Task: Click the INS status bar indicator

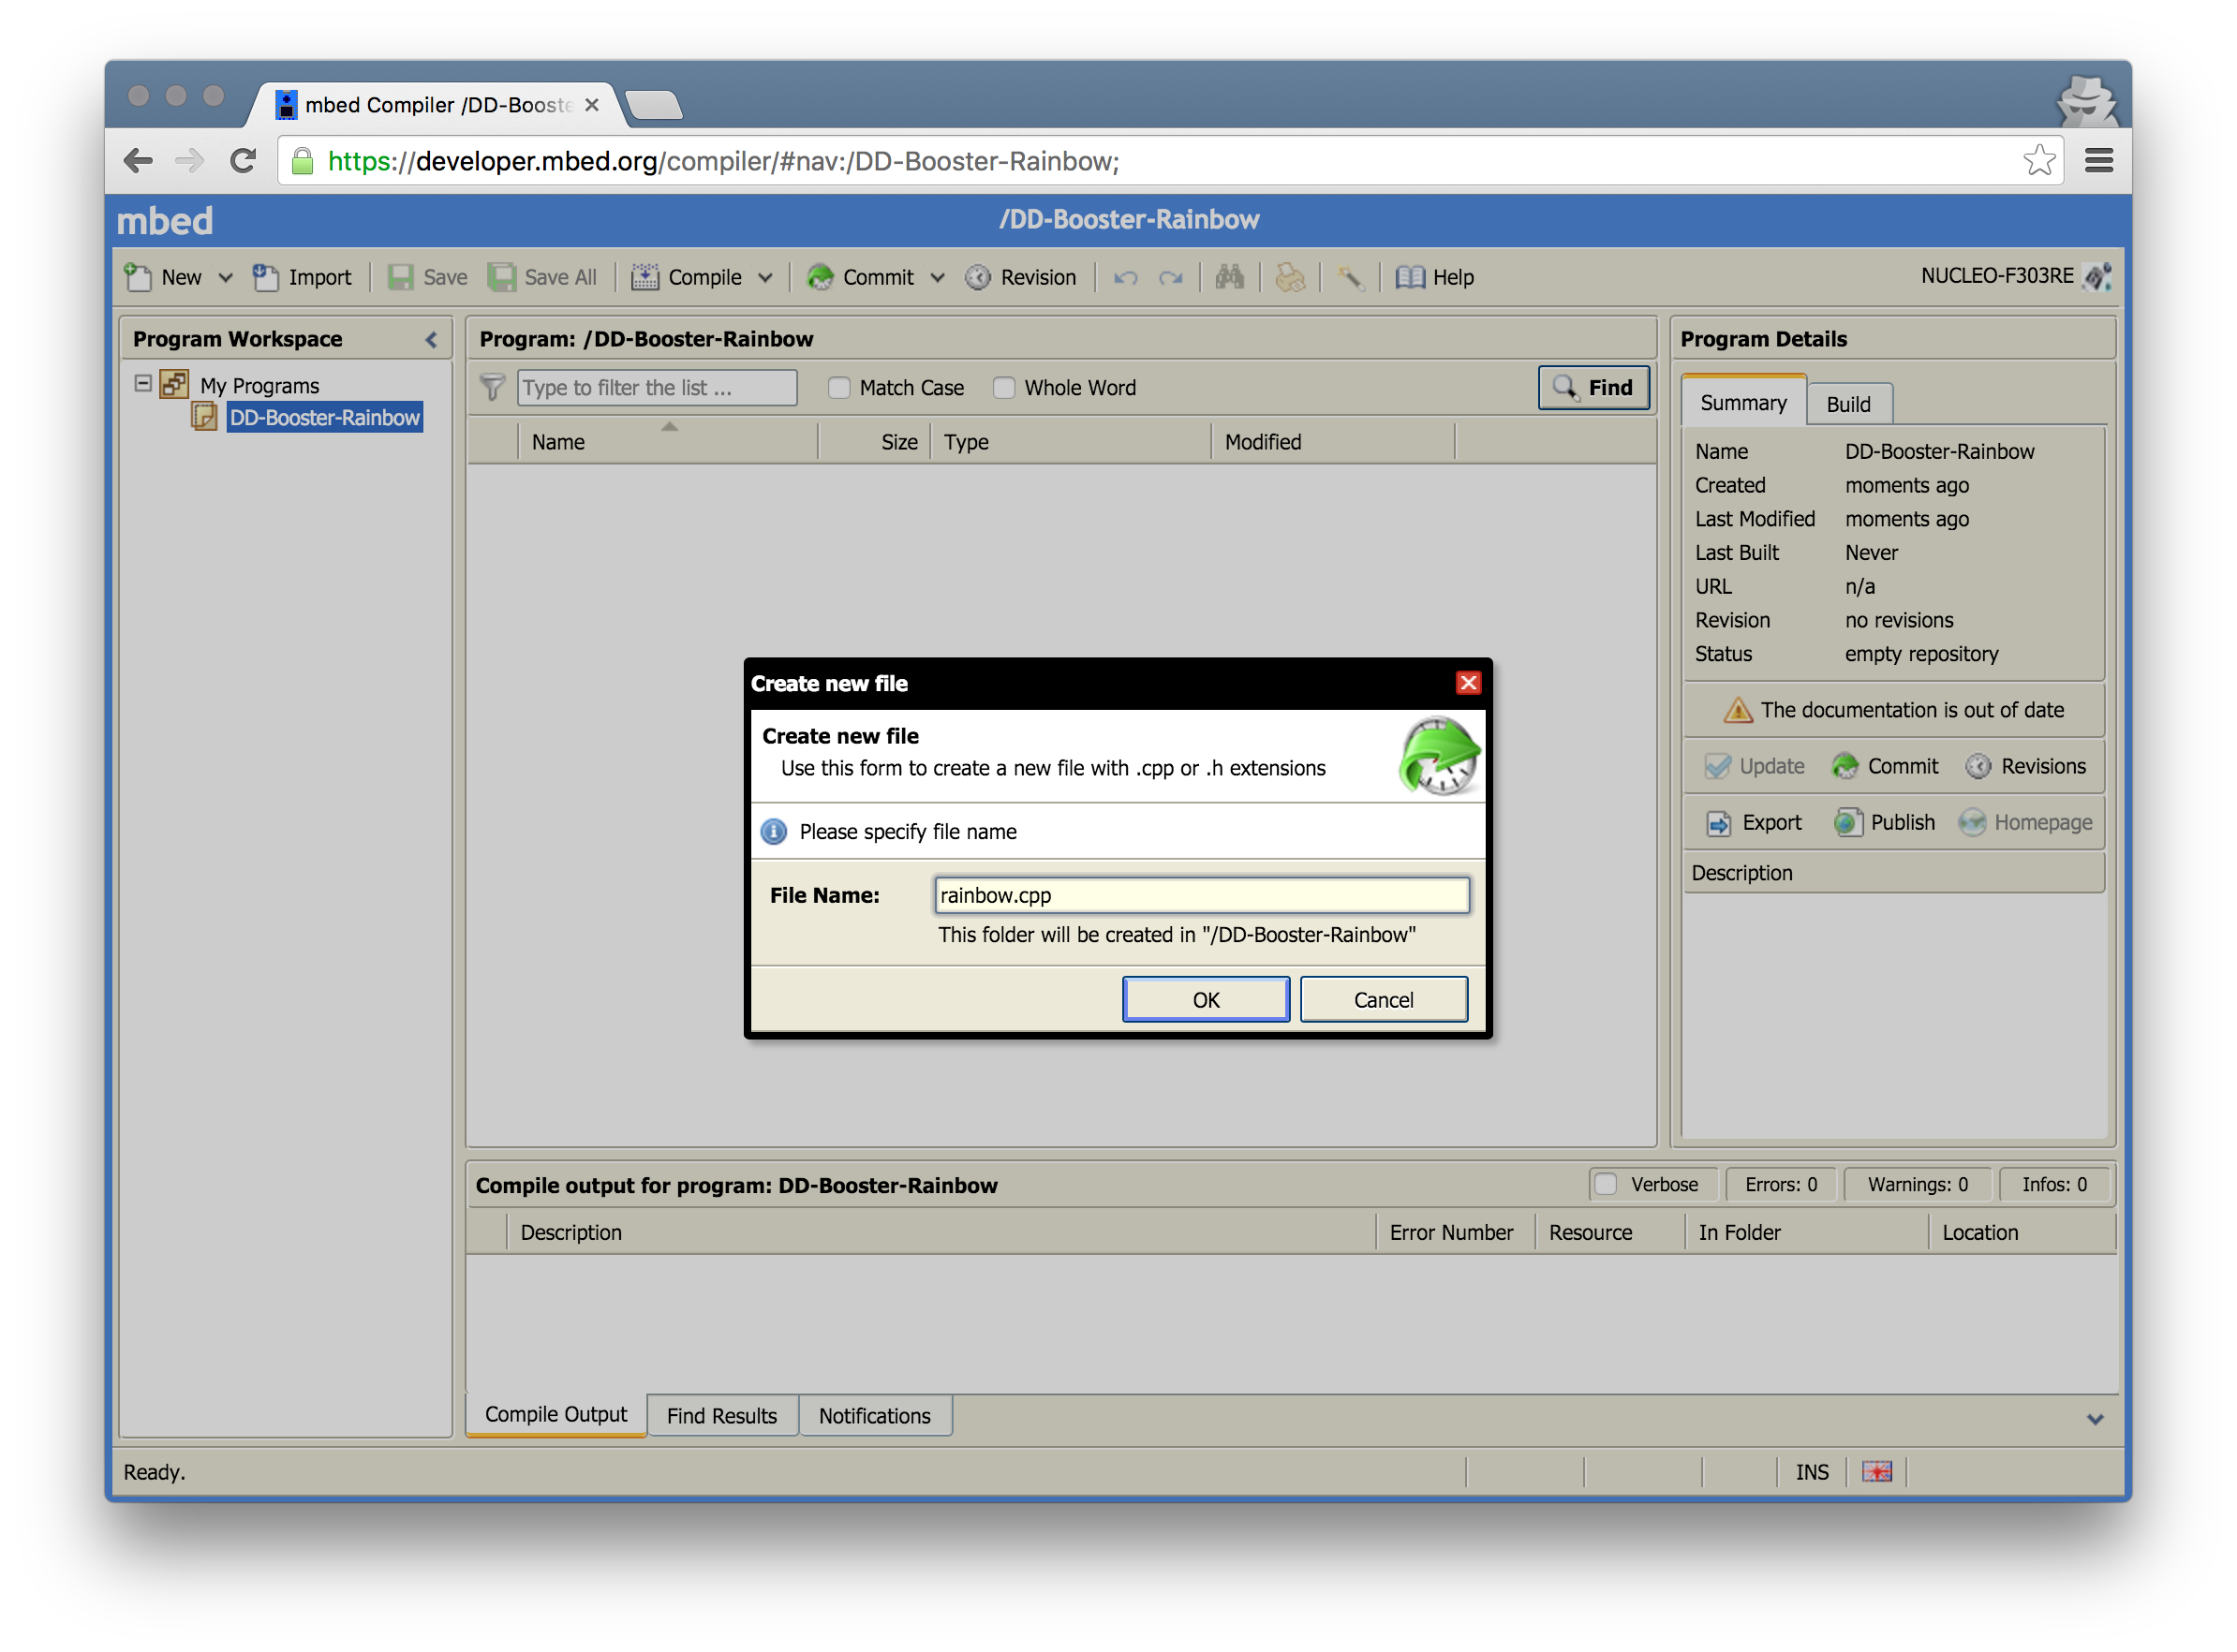Action: (1811, 1472)
